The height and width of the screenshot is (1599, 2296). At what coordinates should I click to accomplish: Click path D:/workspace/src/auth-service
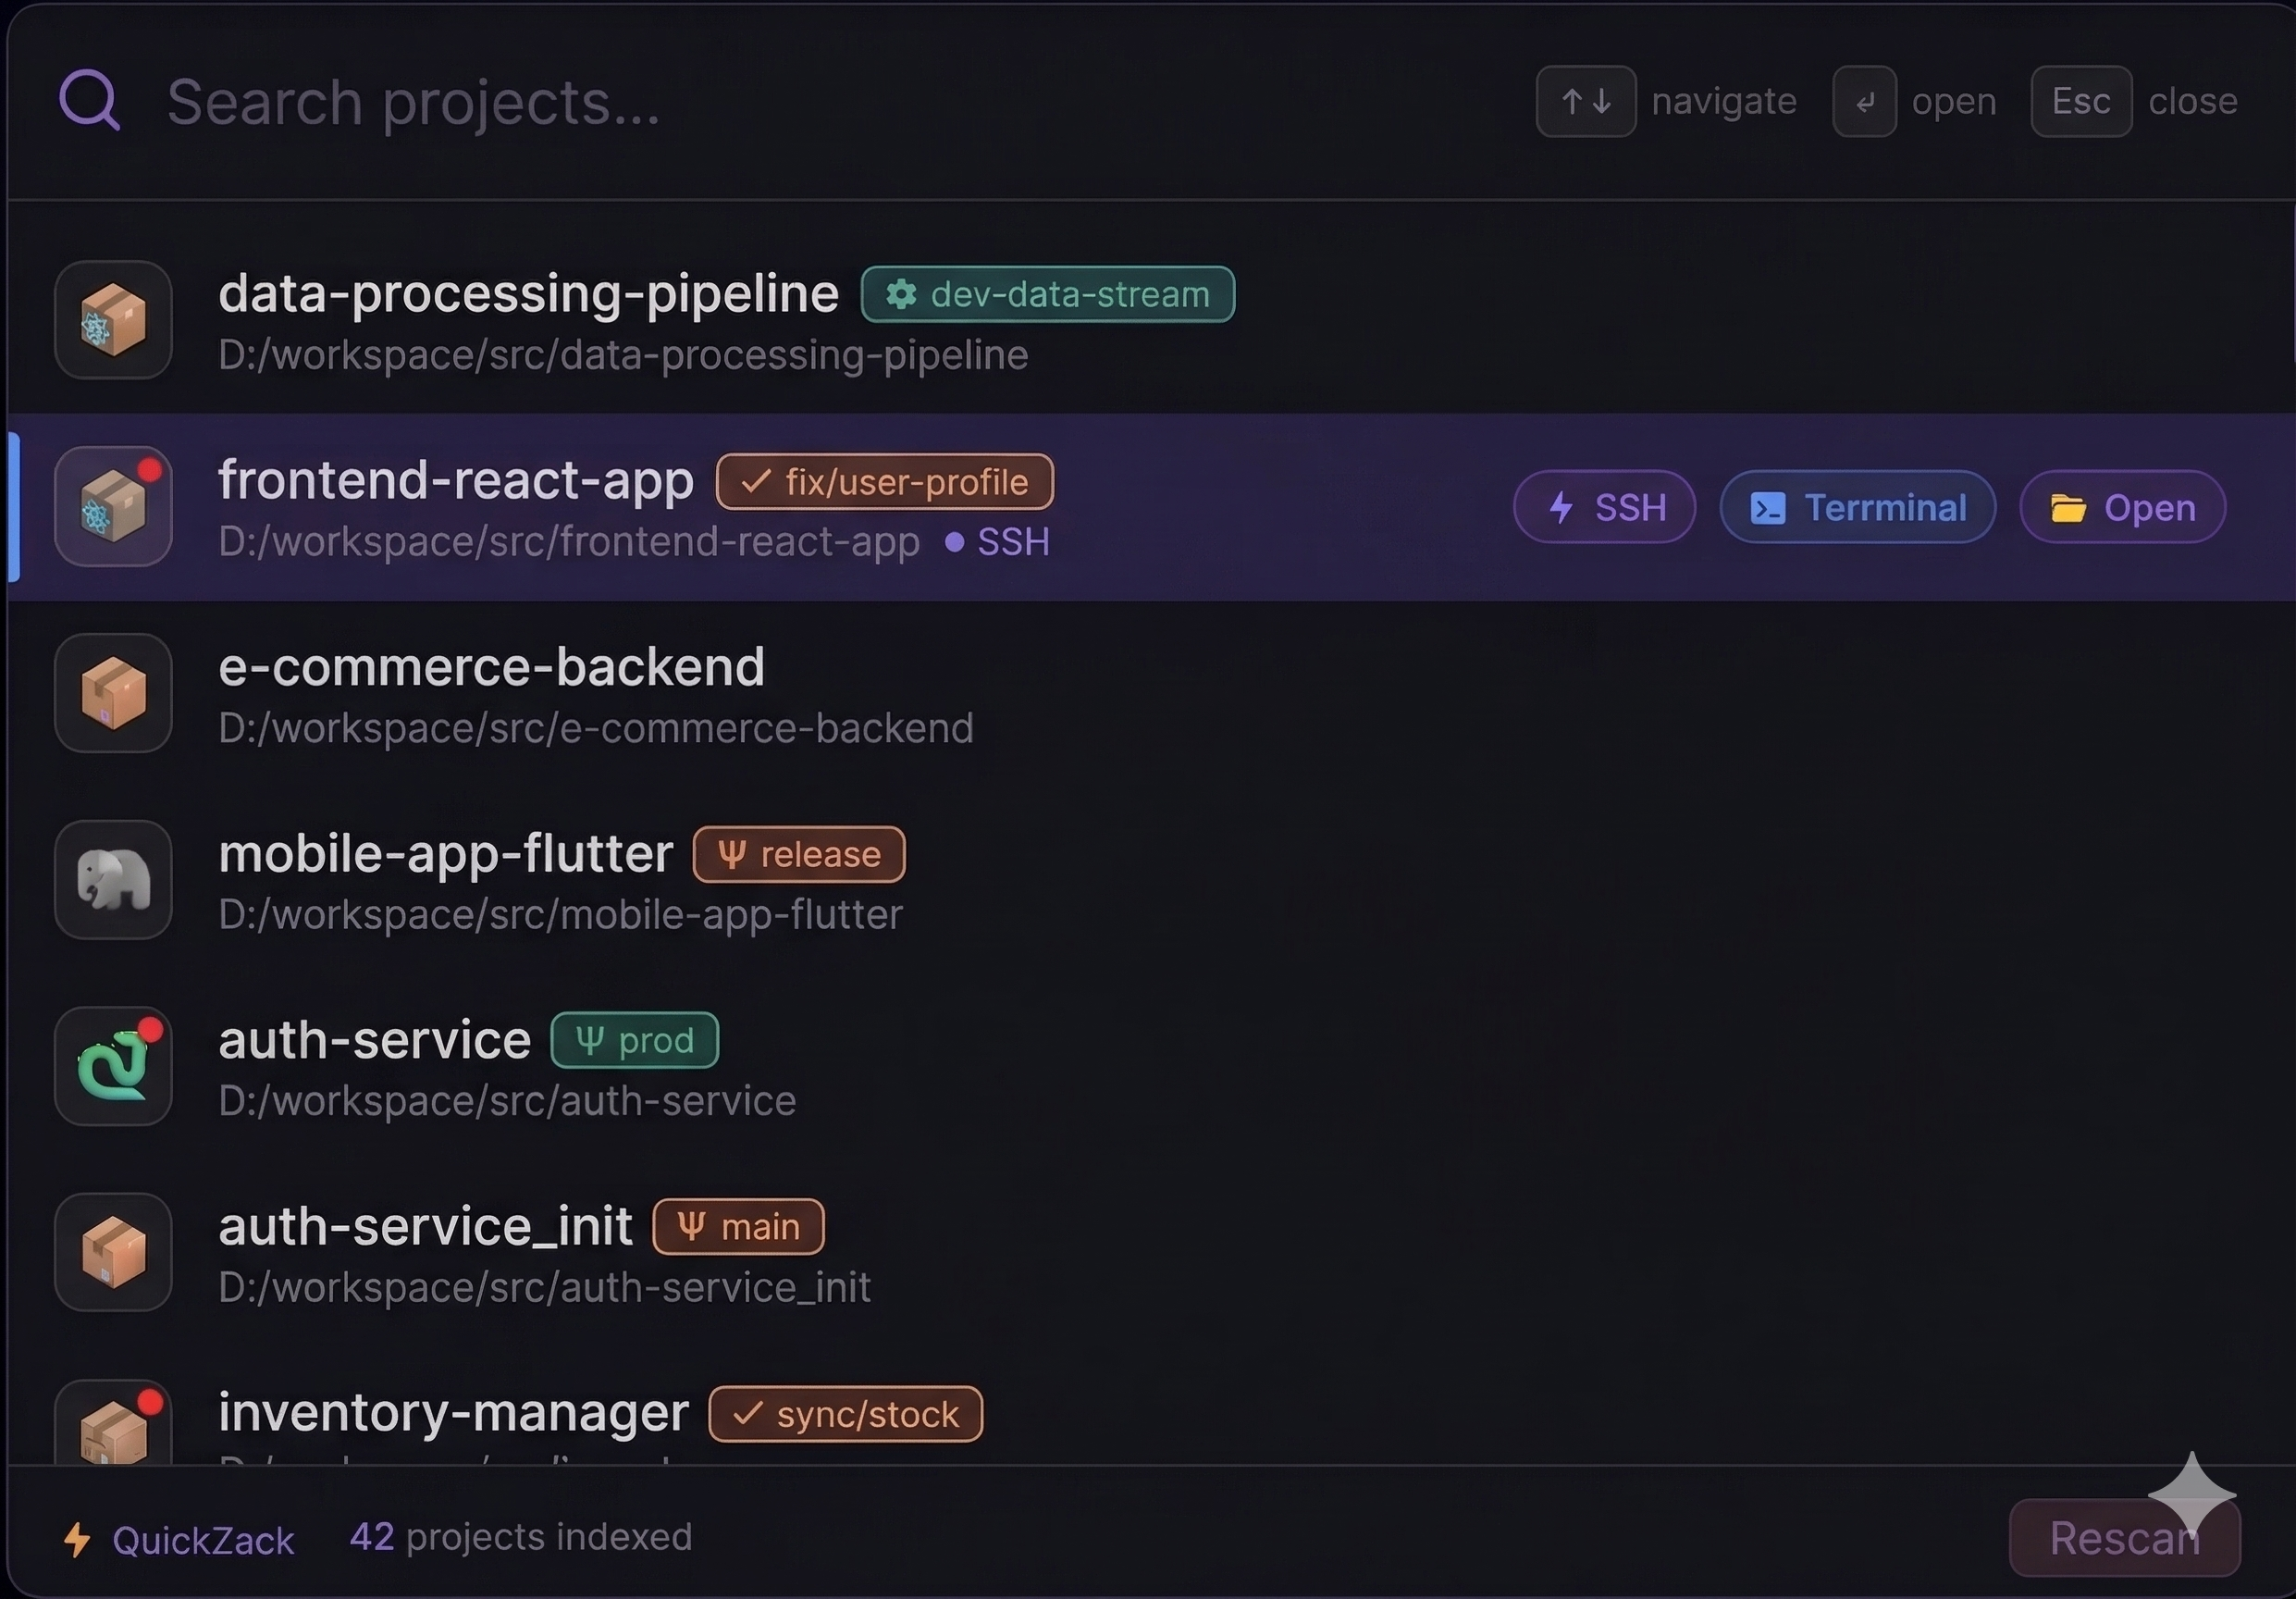click(x=507, y=1101)
